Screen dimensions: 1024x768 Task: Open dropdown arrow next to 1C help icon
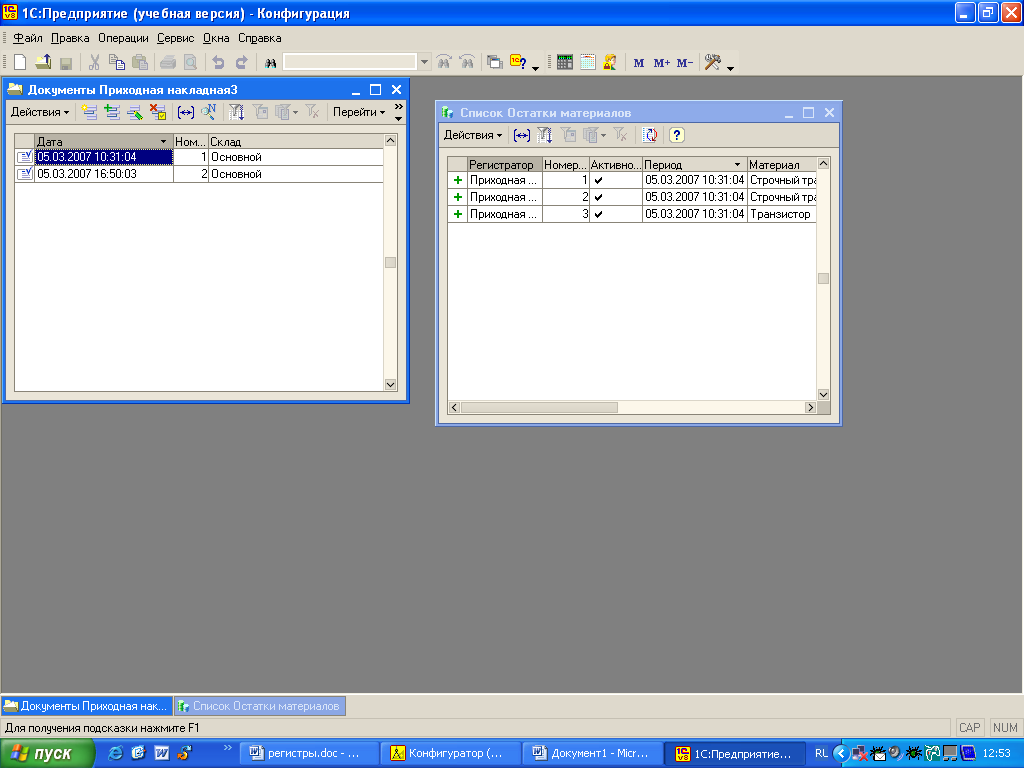click(x=535, y=68)
